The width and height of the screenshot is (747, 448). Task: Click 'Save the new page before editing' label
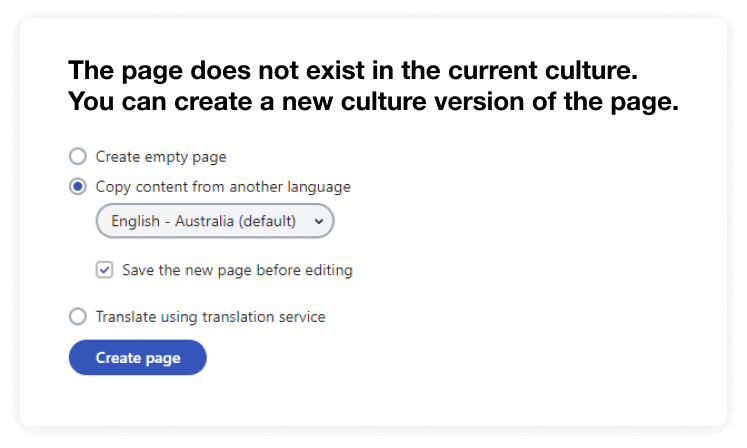point(237,270)
